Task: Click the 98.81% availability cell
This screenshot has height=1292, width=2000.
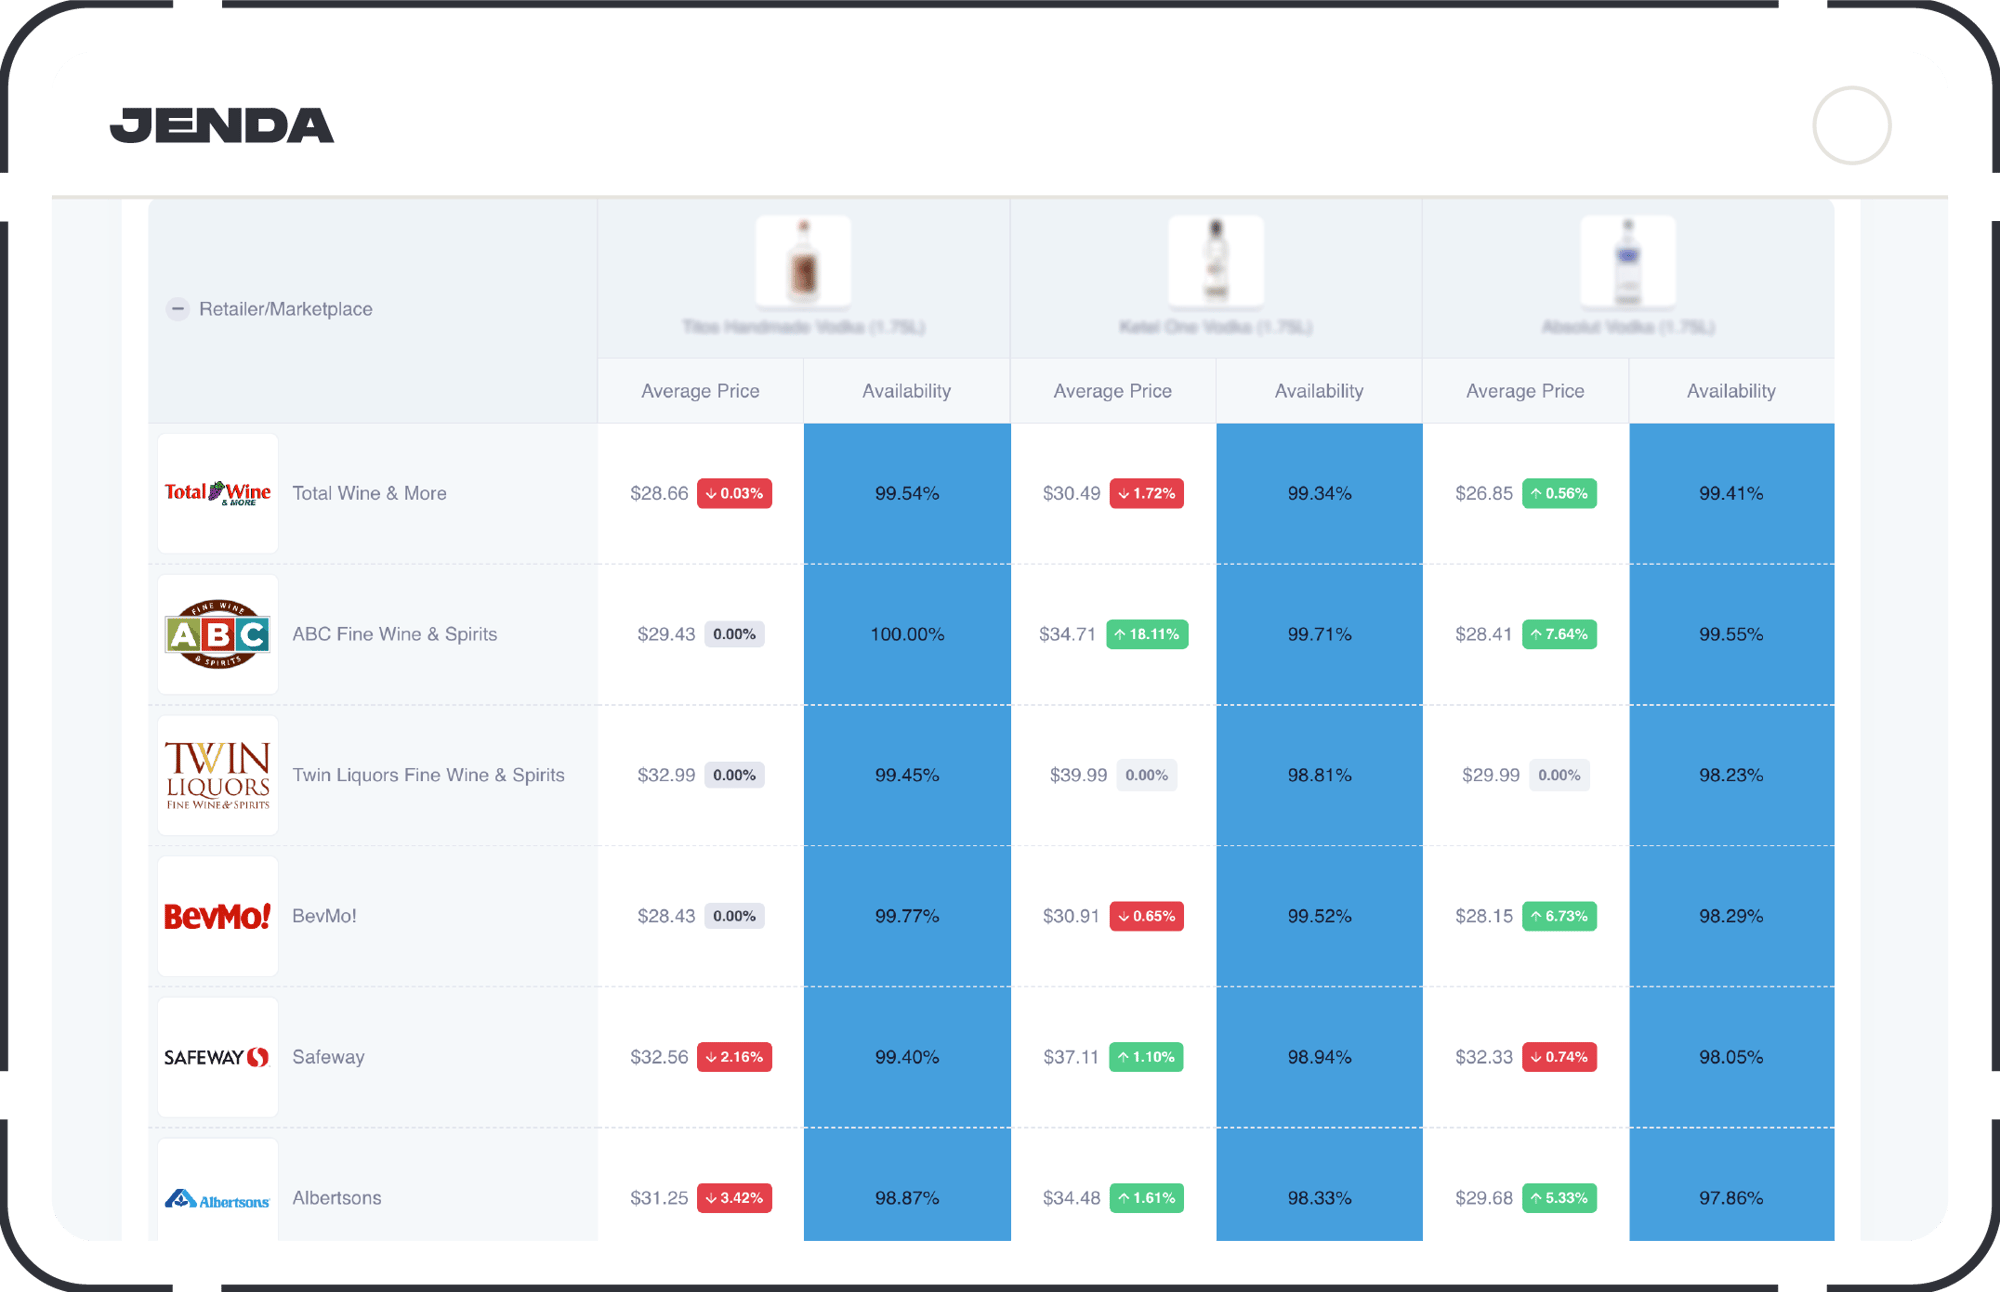Action: click(x=1319, y=775)
